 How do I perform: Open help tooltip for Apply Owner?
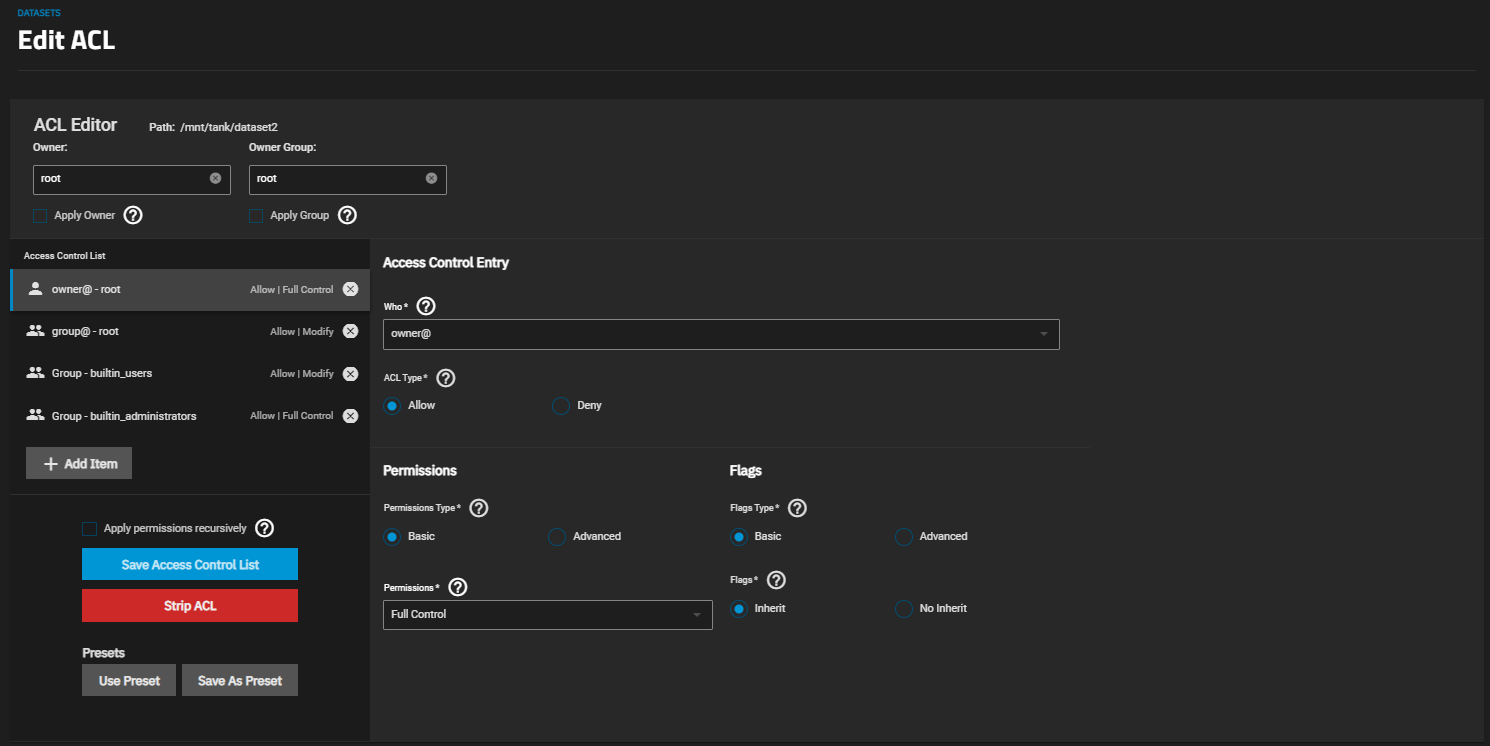tap(133, 215)
